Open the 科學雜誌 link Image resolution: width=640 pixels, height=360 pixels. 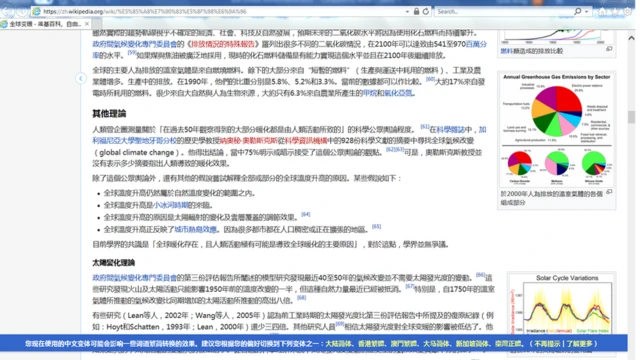pos(450,130)
